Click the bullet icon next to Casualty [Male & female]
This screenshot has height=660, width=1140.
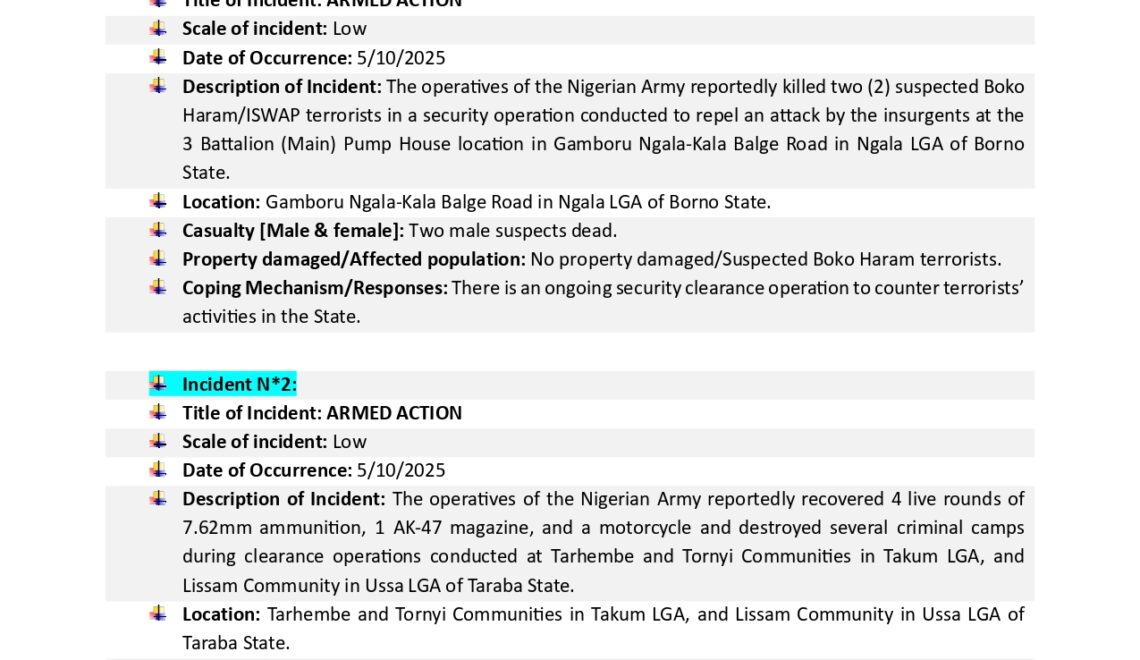click(x=158, y=229)
